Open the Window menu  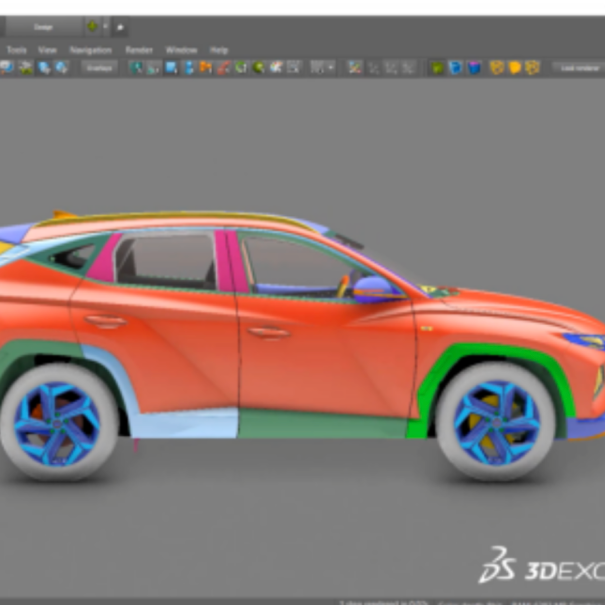tap(181, 50)
